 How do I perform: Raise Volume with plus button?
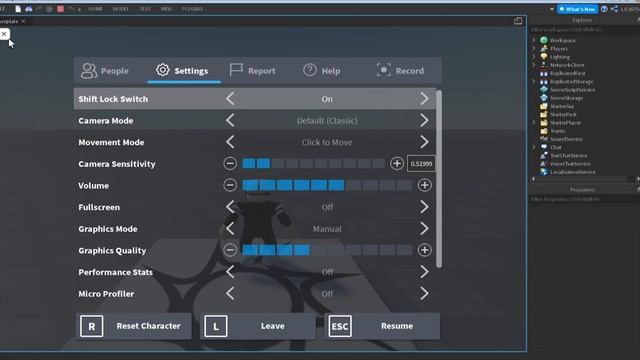(424, 185)
